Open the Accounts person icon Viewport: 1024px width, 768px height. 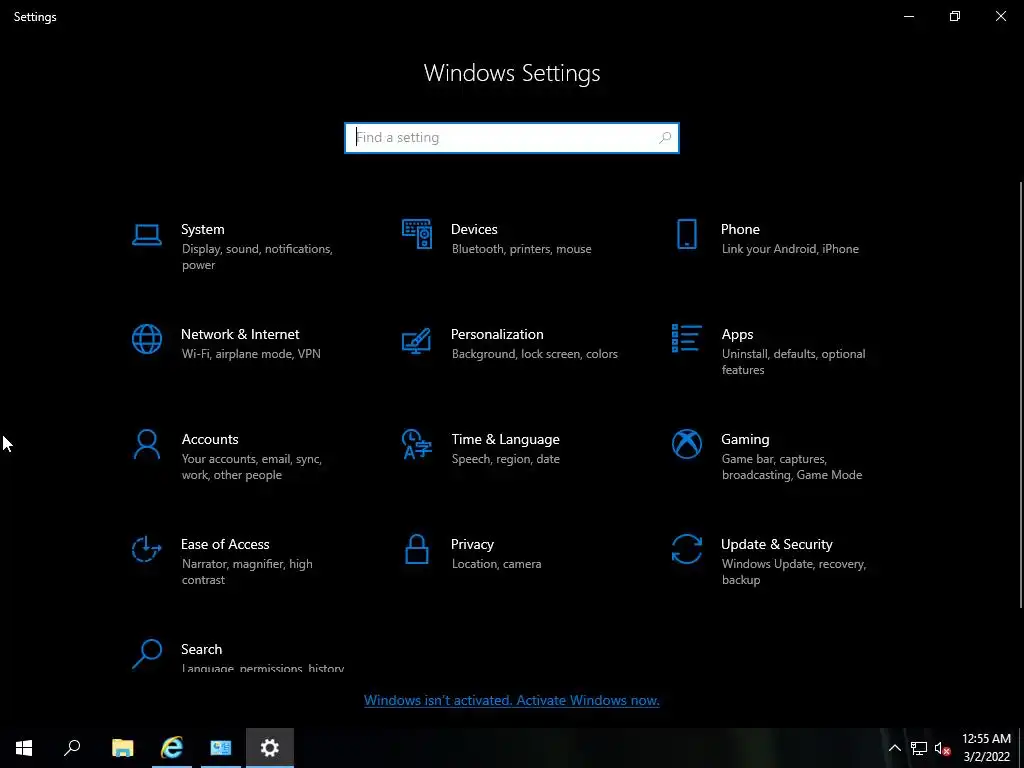[146, 445]
